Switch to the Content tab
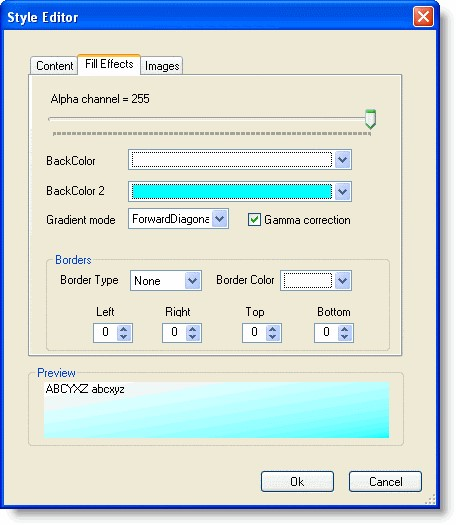 [54, 66]
